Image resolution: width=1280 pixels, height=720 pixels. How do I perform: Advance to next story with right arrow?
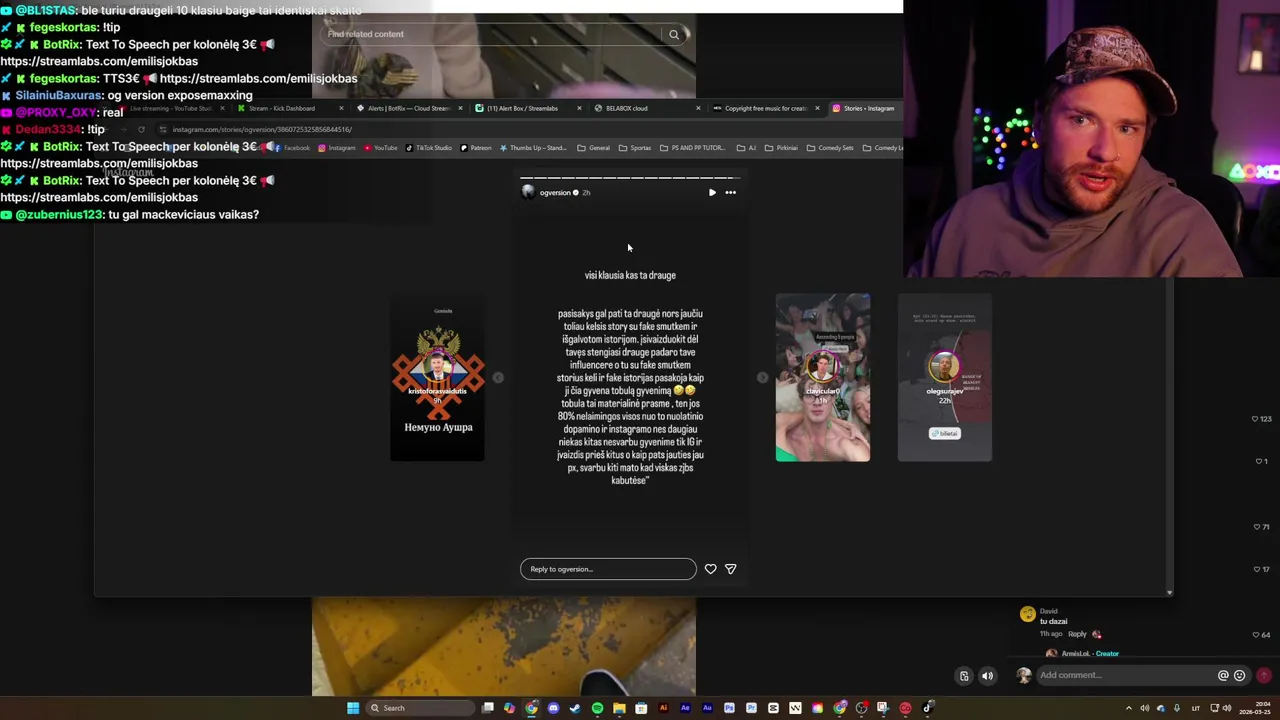762,377
